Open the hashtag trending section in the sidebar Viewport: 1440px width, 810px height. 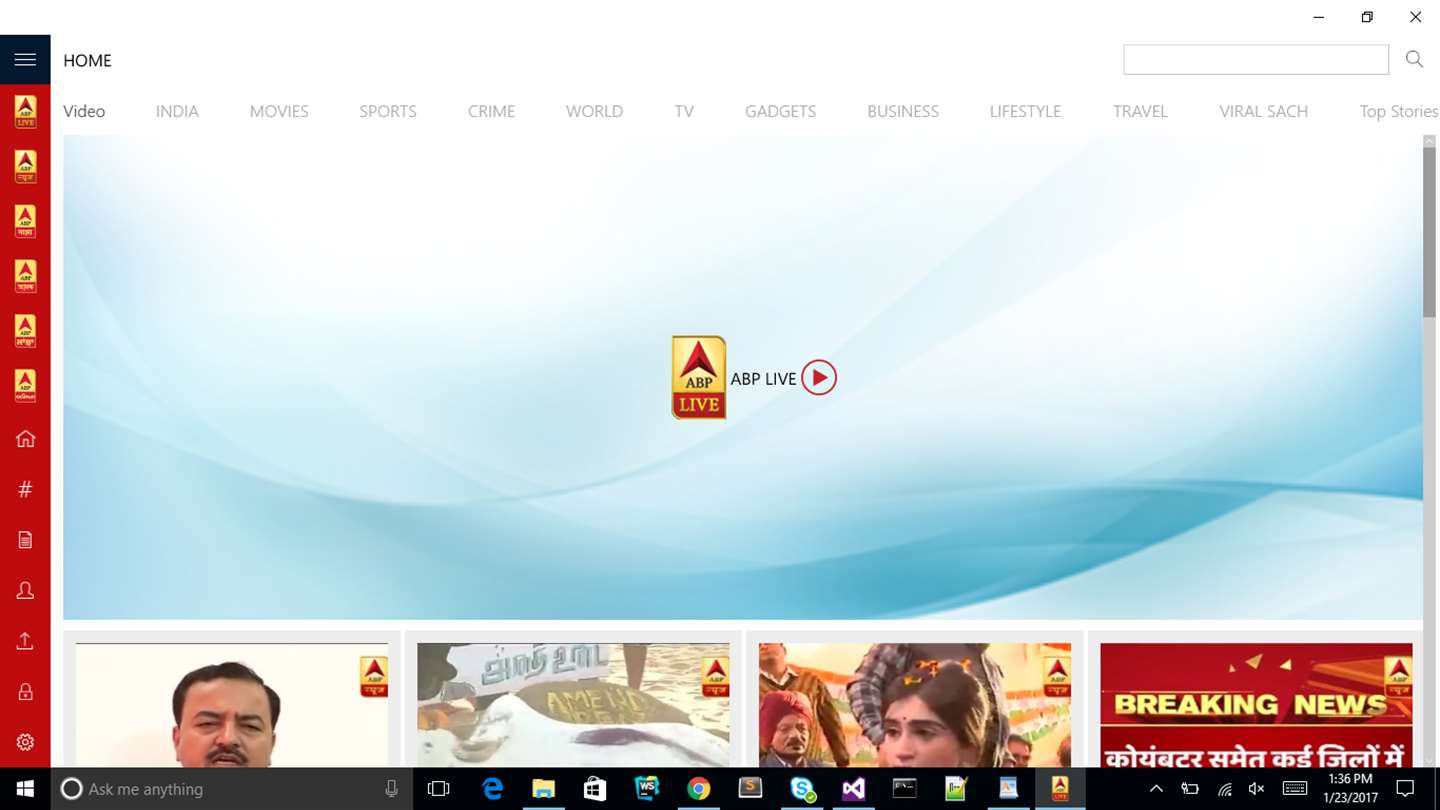[25, 489]
